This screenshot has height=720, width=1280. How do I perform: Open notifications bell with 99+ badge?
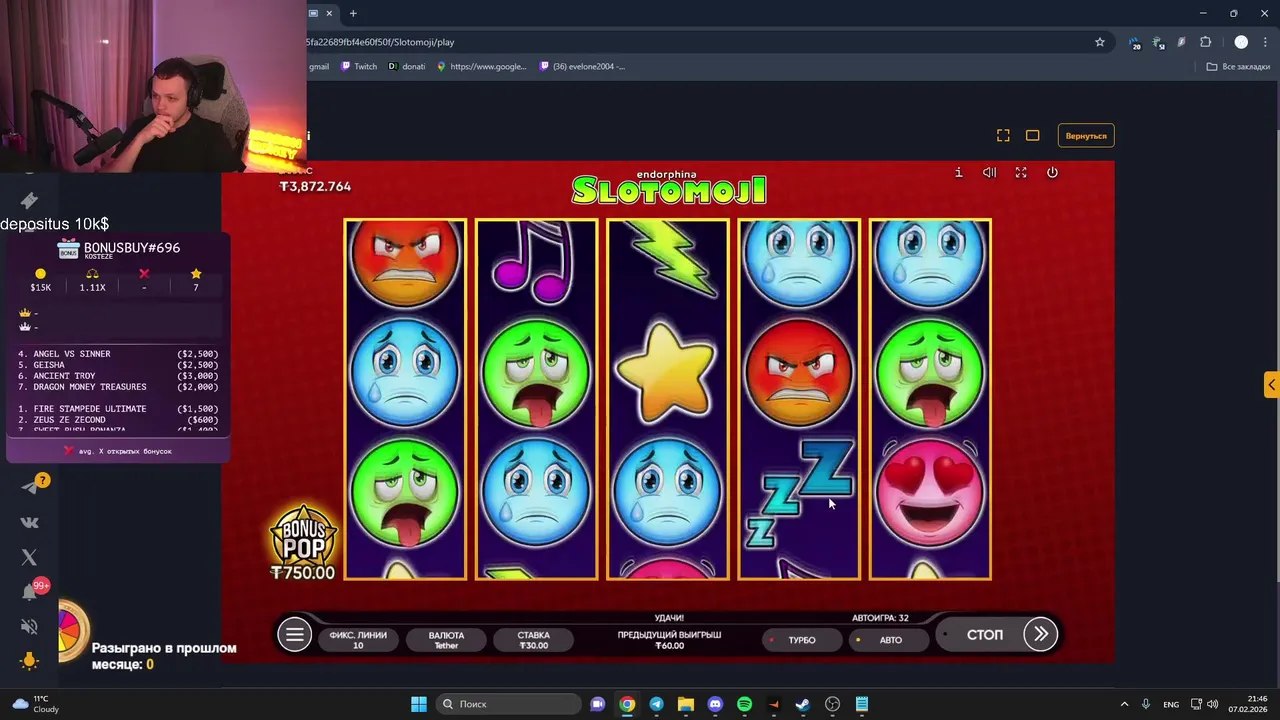pos(30,591)
